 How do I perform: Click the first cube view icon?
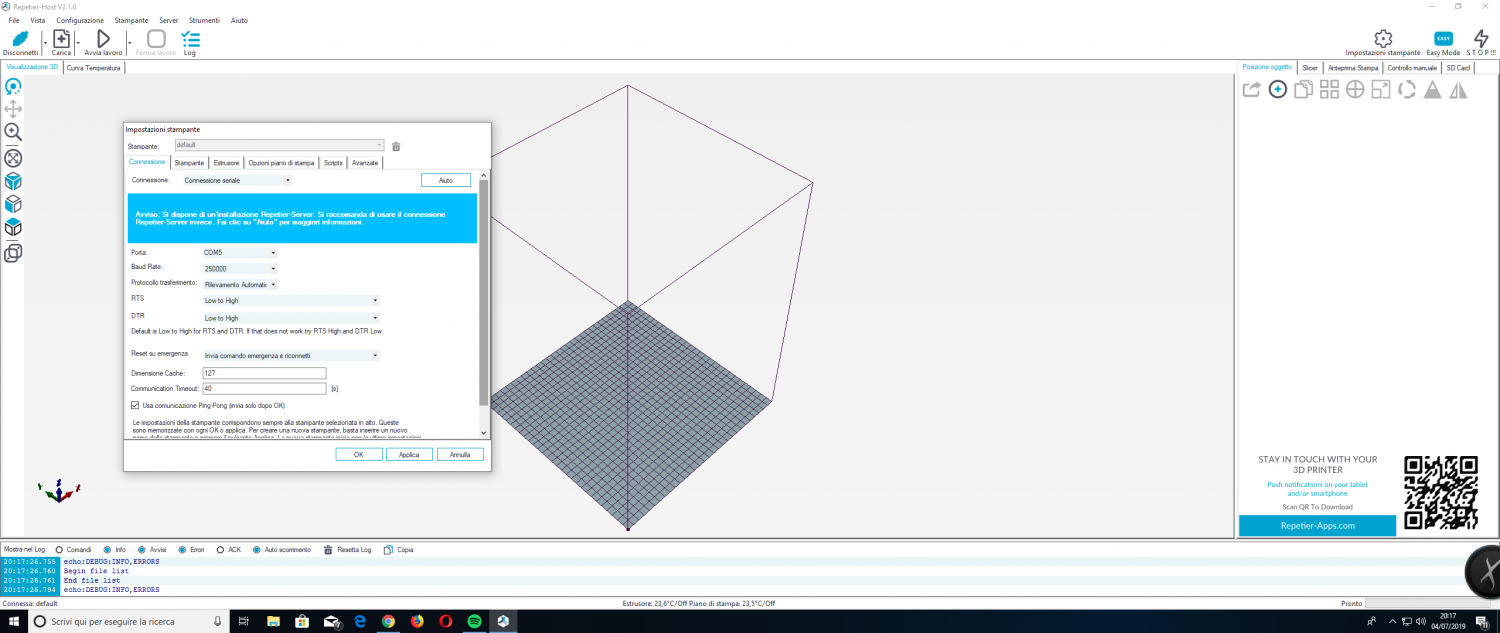pyautogui.click(x=14, y=181)
